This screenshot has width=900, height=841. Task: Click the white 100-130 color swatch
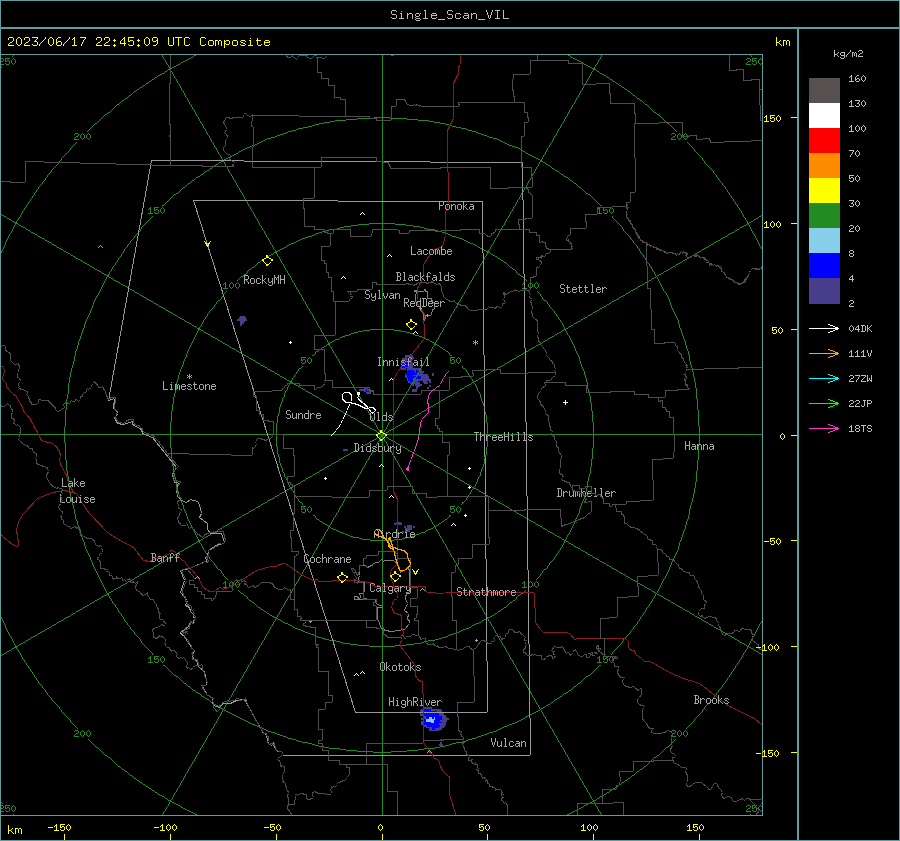tap(824, 115)
